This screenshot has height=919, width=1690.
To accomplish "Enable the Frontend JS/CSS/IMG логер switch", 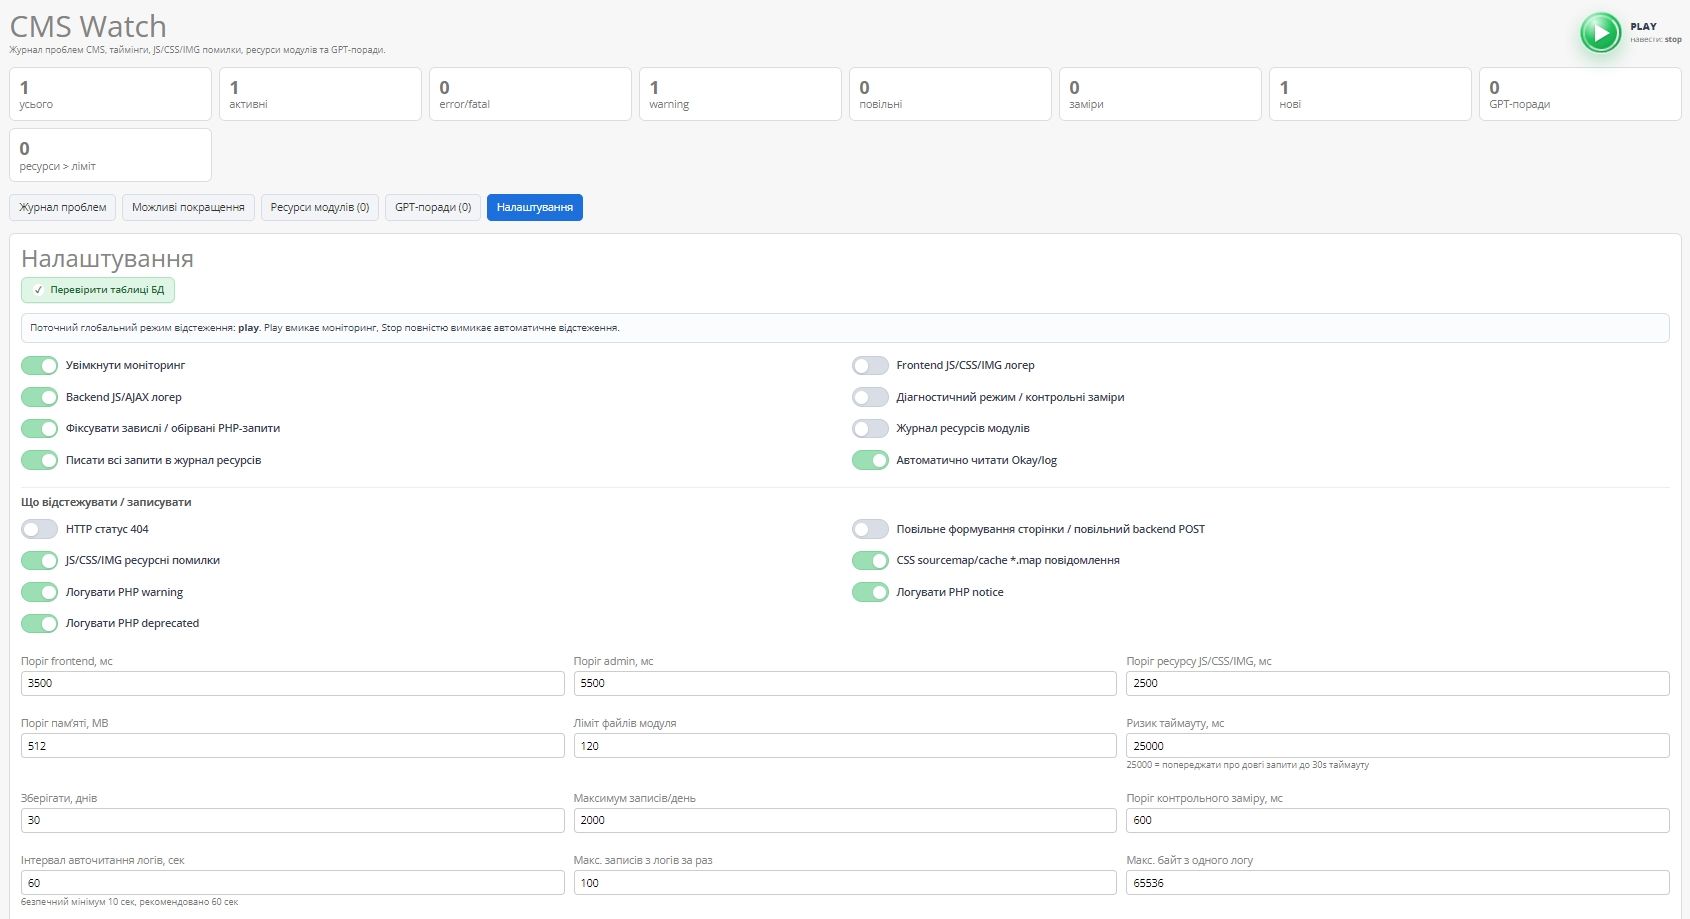I will pos(870,365).
